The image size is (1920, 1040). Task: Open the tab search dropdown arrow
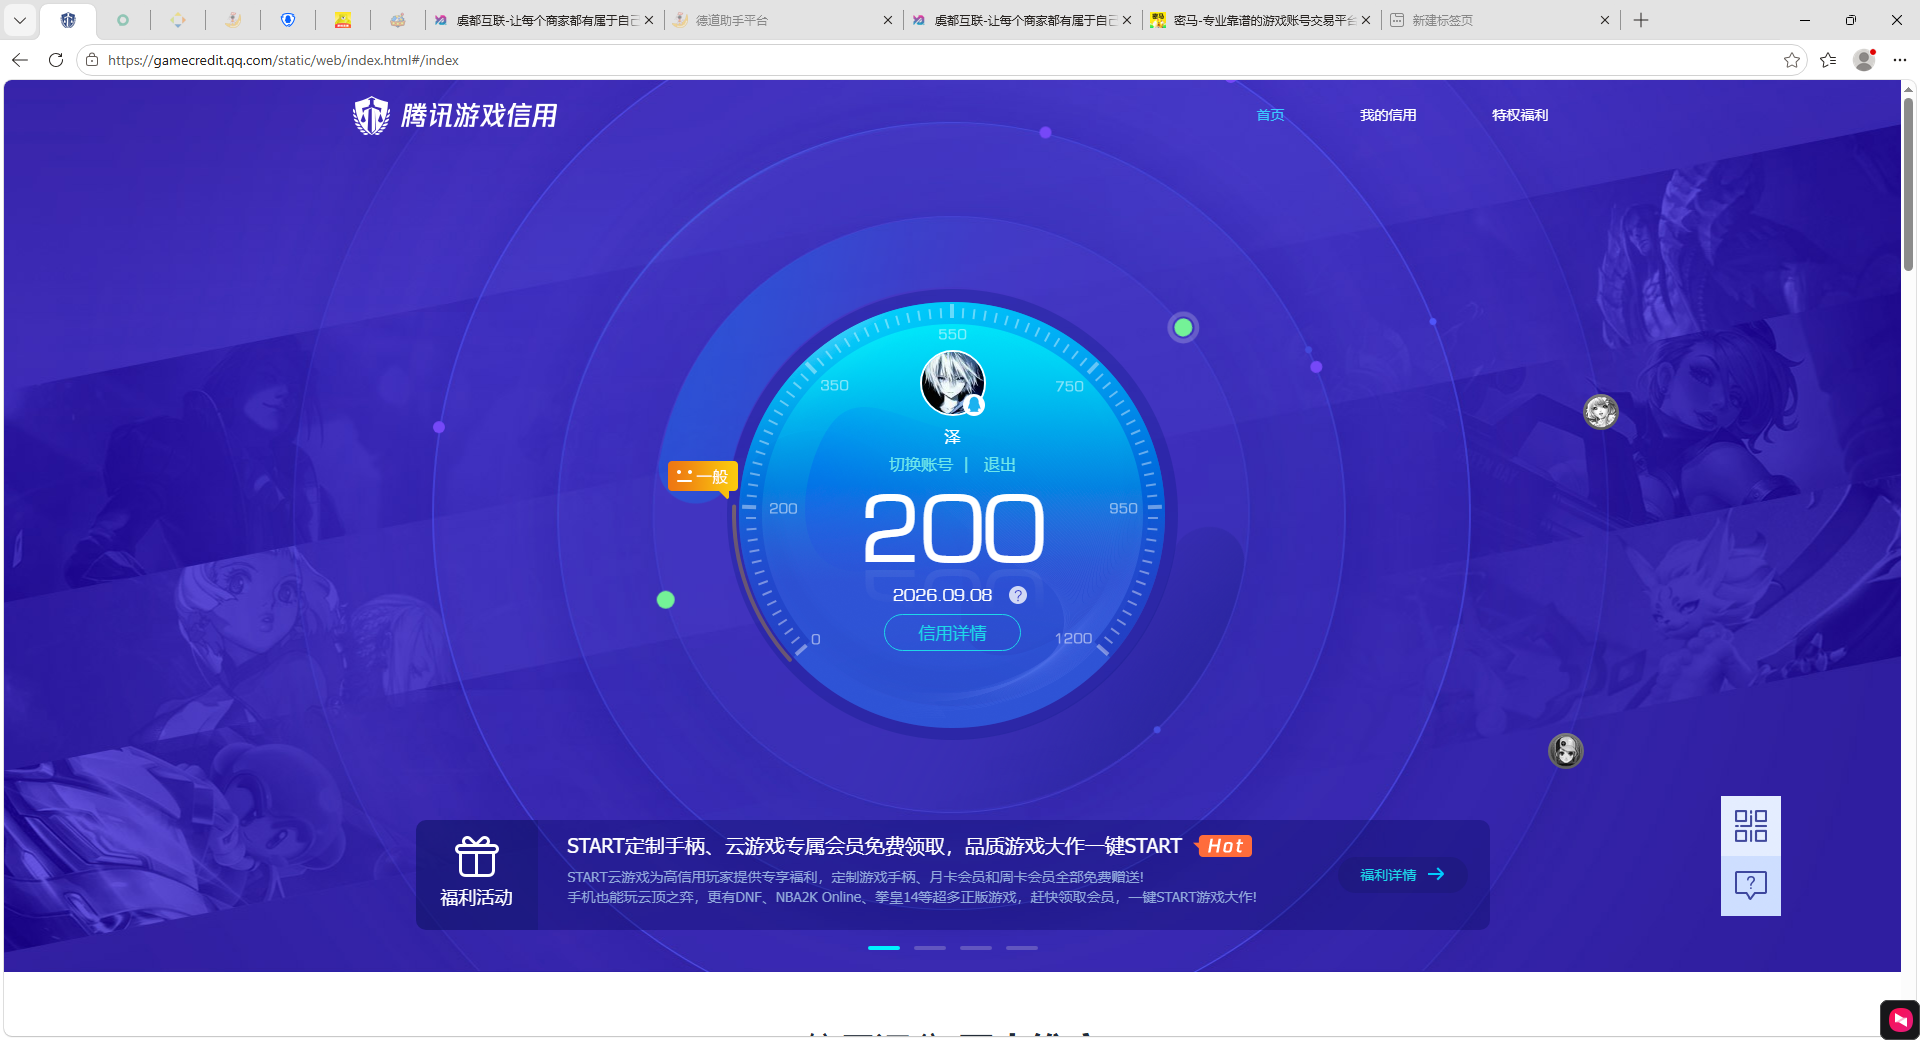(20, 20)
